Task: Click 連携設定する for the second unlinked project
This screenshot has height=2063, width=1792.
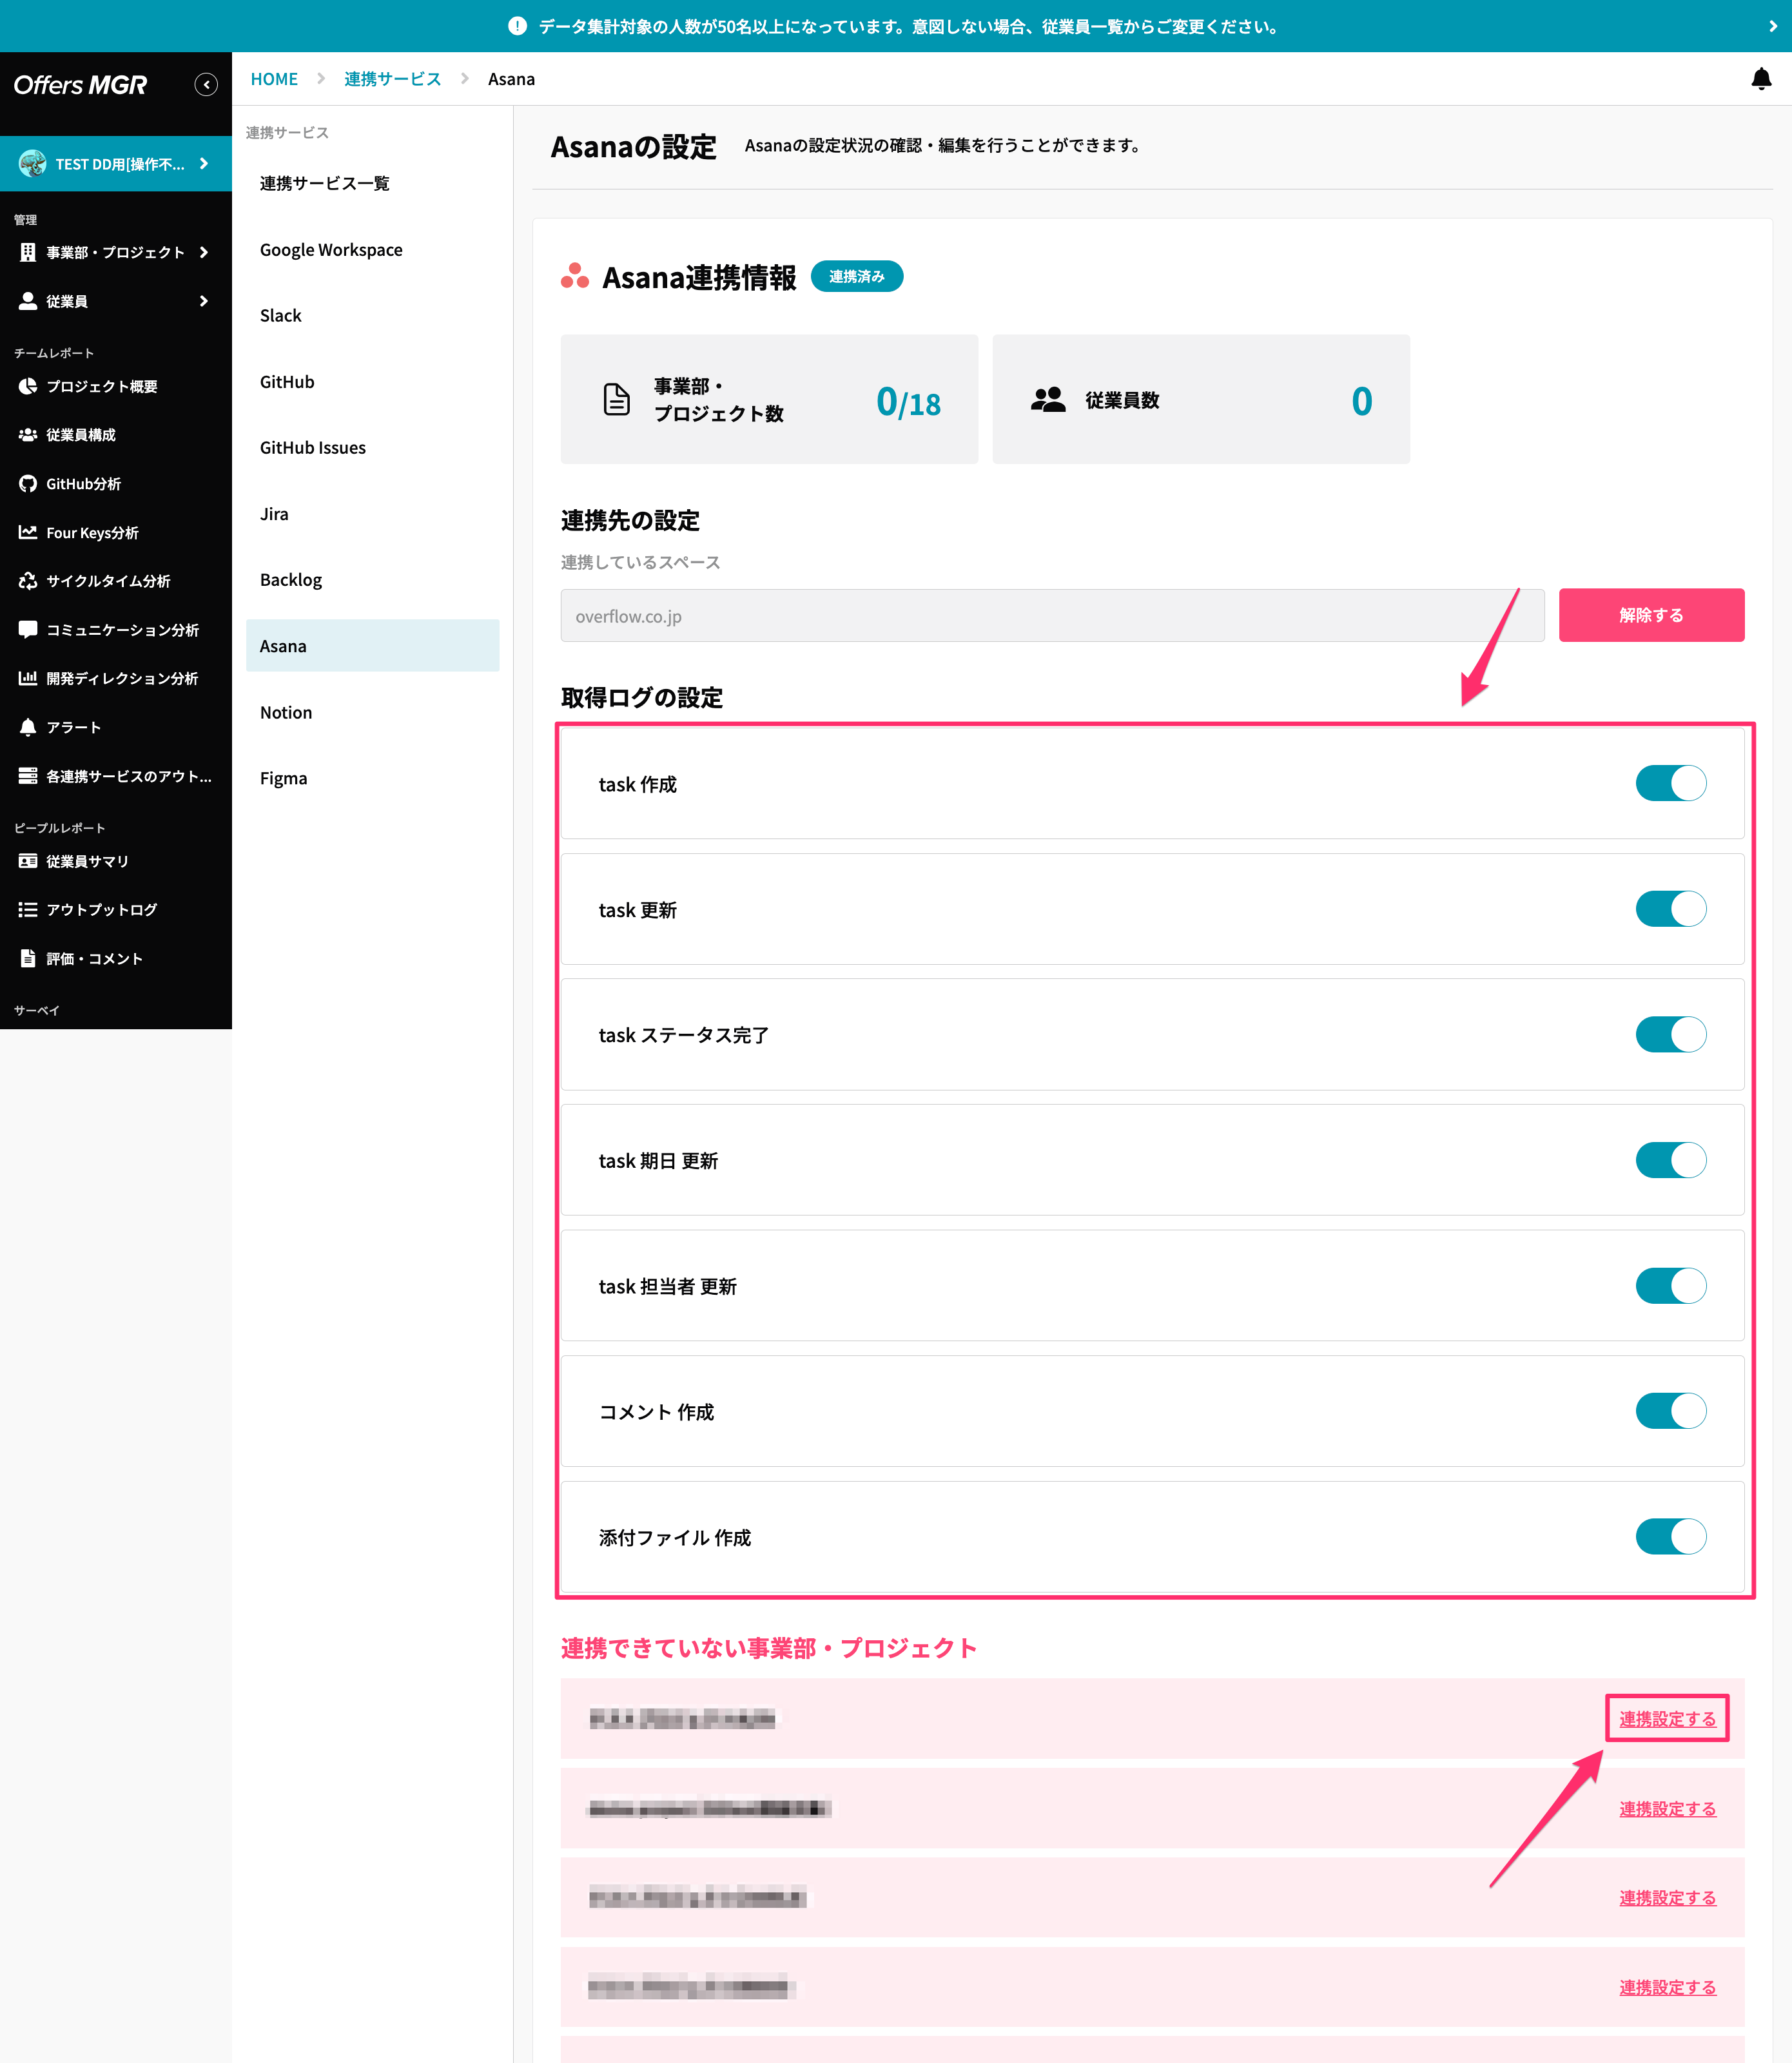Action: pyautogui.click(x=1667, y=1808)
